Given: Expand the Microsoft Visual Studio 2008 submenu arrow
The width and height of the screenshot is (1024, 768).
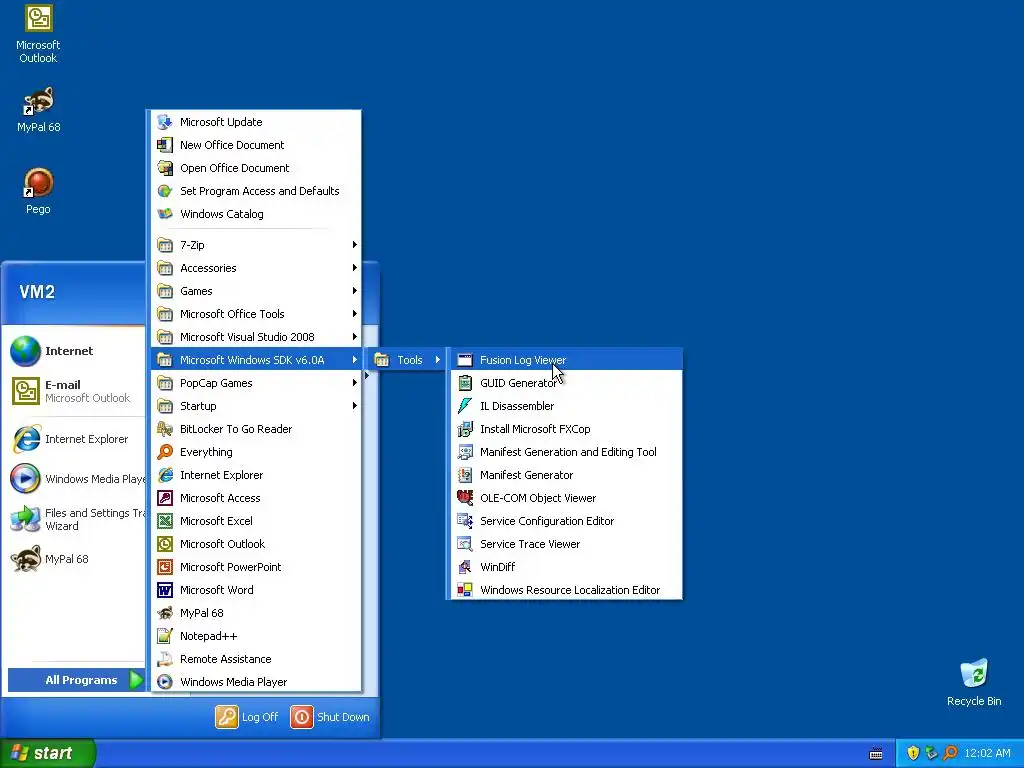Looking at the screenshot, I should coord(355,337).
